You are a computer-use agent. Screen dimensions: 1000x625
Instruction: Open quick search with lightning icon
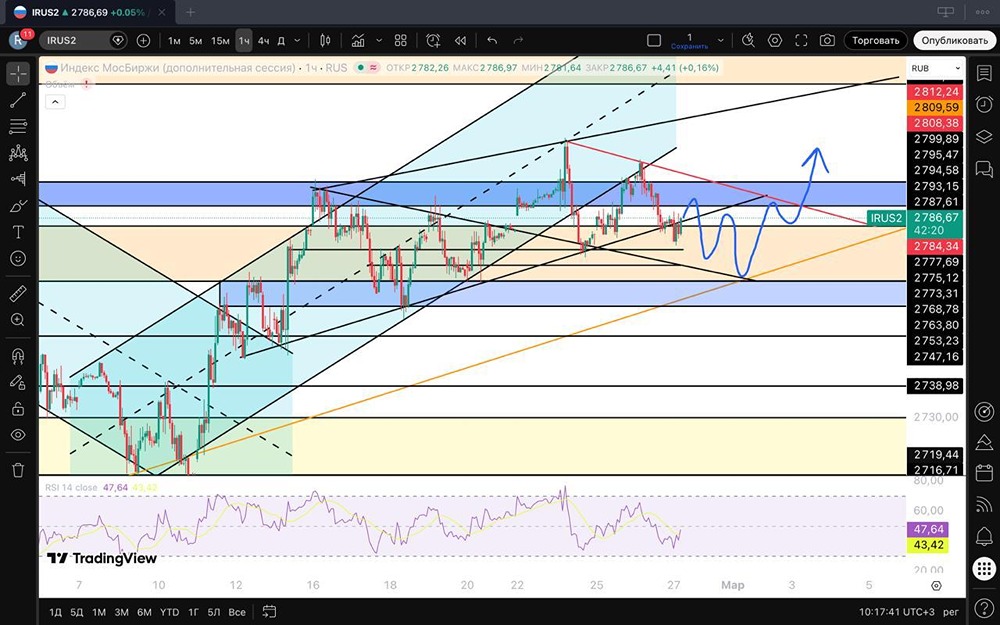point(748,40)
